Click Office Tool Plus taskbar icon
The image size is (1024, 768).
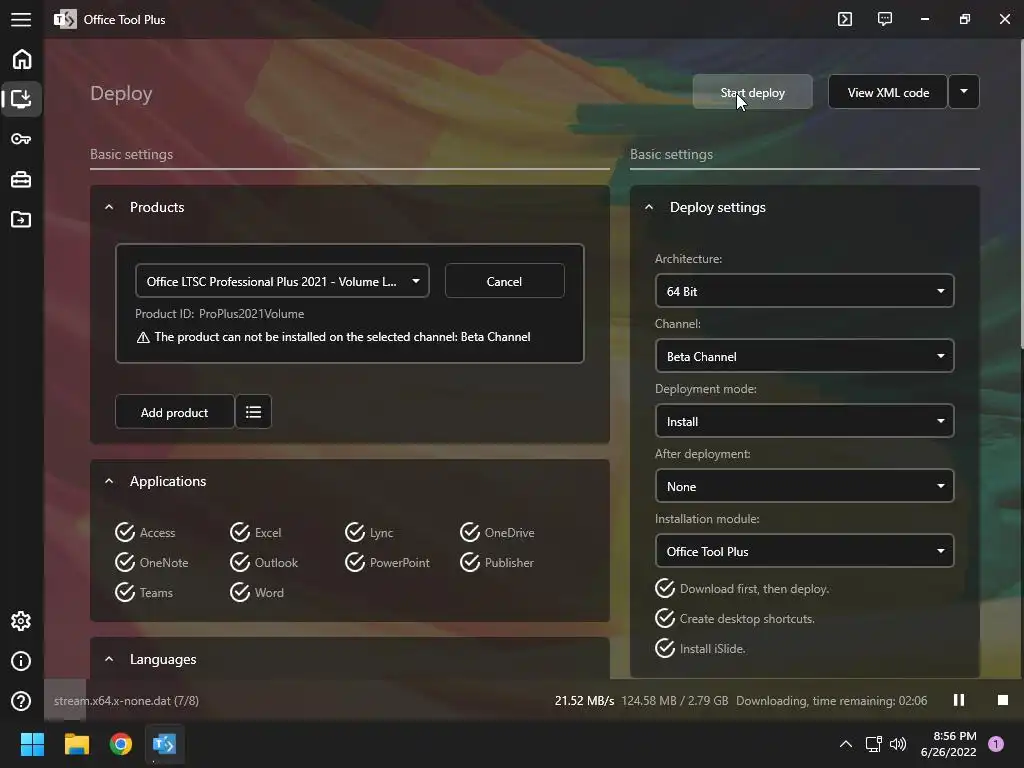click(x=164, y=744)
